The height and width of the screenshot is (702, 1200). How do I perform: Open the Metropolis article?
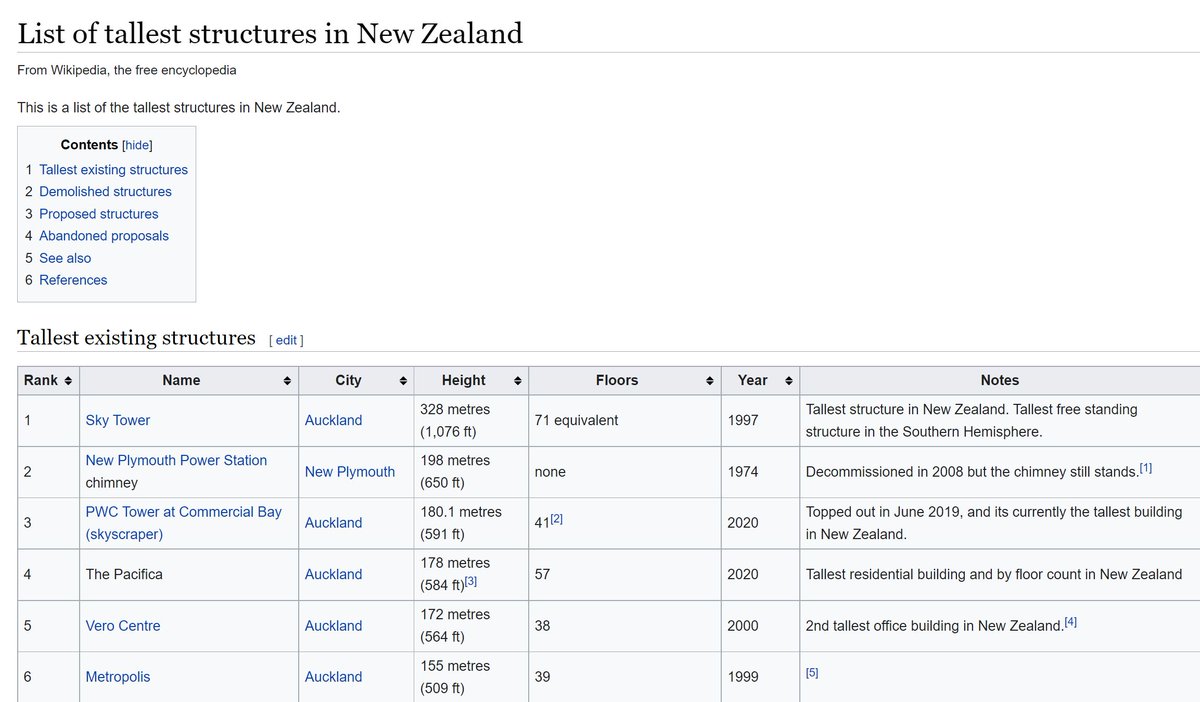(118, 677)
